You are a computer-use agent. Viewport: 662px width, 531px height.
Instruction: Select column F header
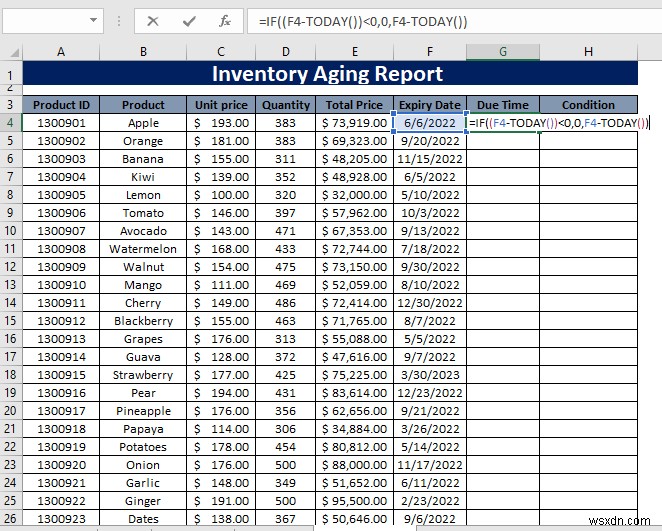coord(430,52)
